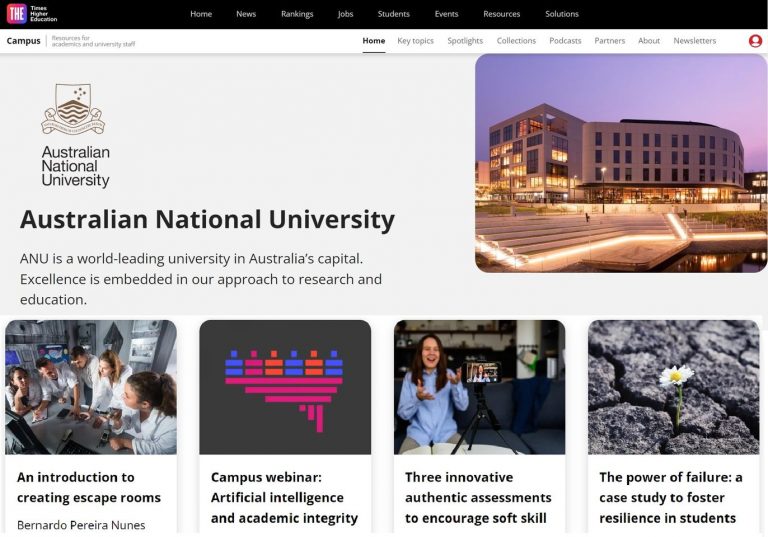The height and width of the screenshot is (537, 768).
Task: Open 'Campus webinar: Artificial intelligence' article link
Action: [x=284, y=497]
